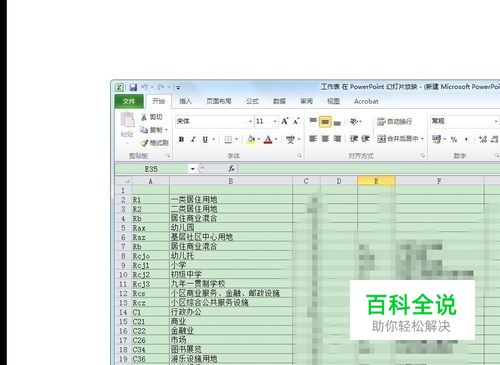
Task: Toggle Center horizontal alignment
Action: (325, 139)
